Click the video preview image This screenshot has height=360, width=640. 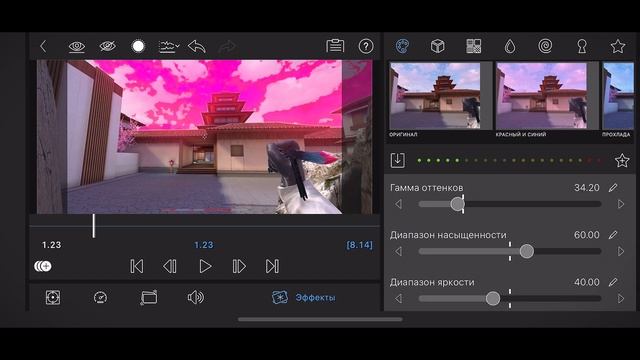pyautogui.click(x=204, y=137)
